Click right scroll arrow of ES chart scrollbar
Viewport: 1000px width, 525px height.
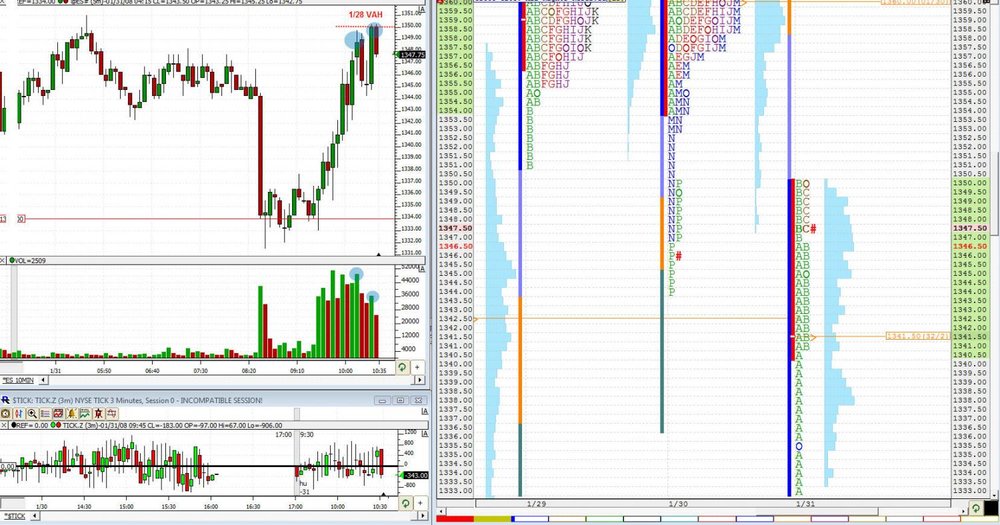click(x=420, y=380)
